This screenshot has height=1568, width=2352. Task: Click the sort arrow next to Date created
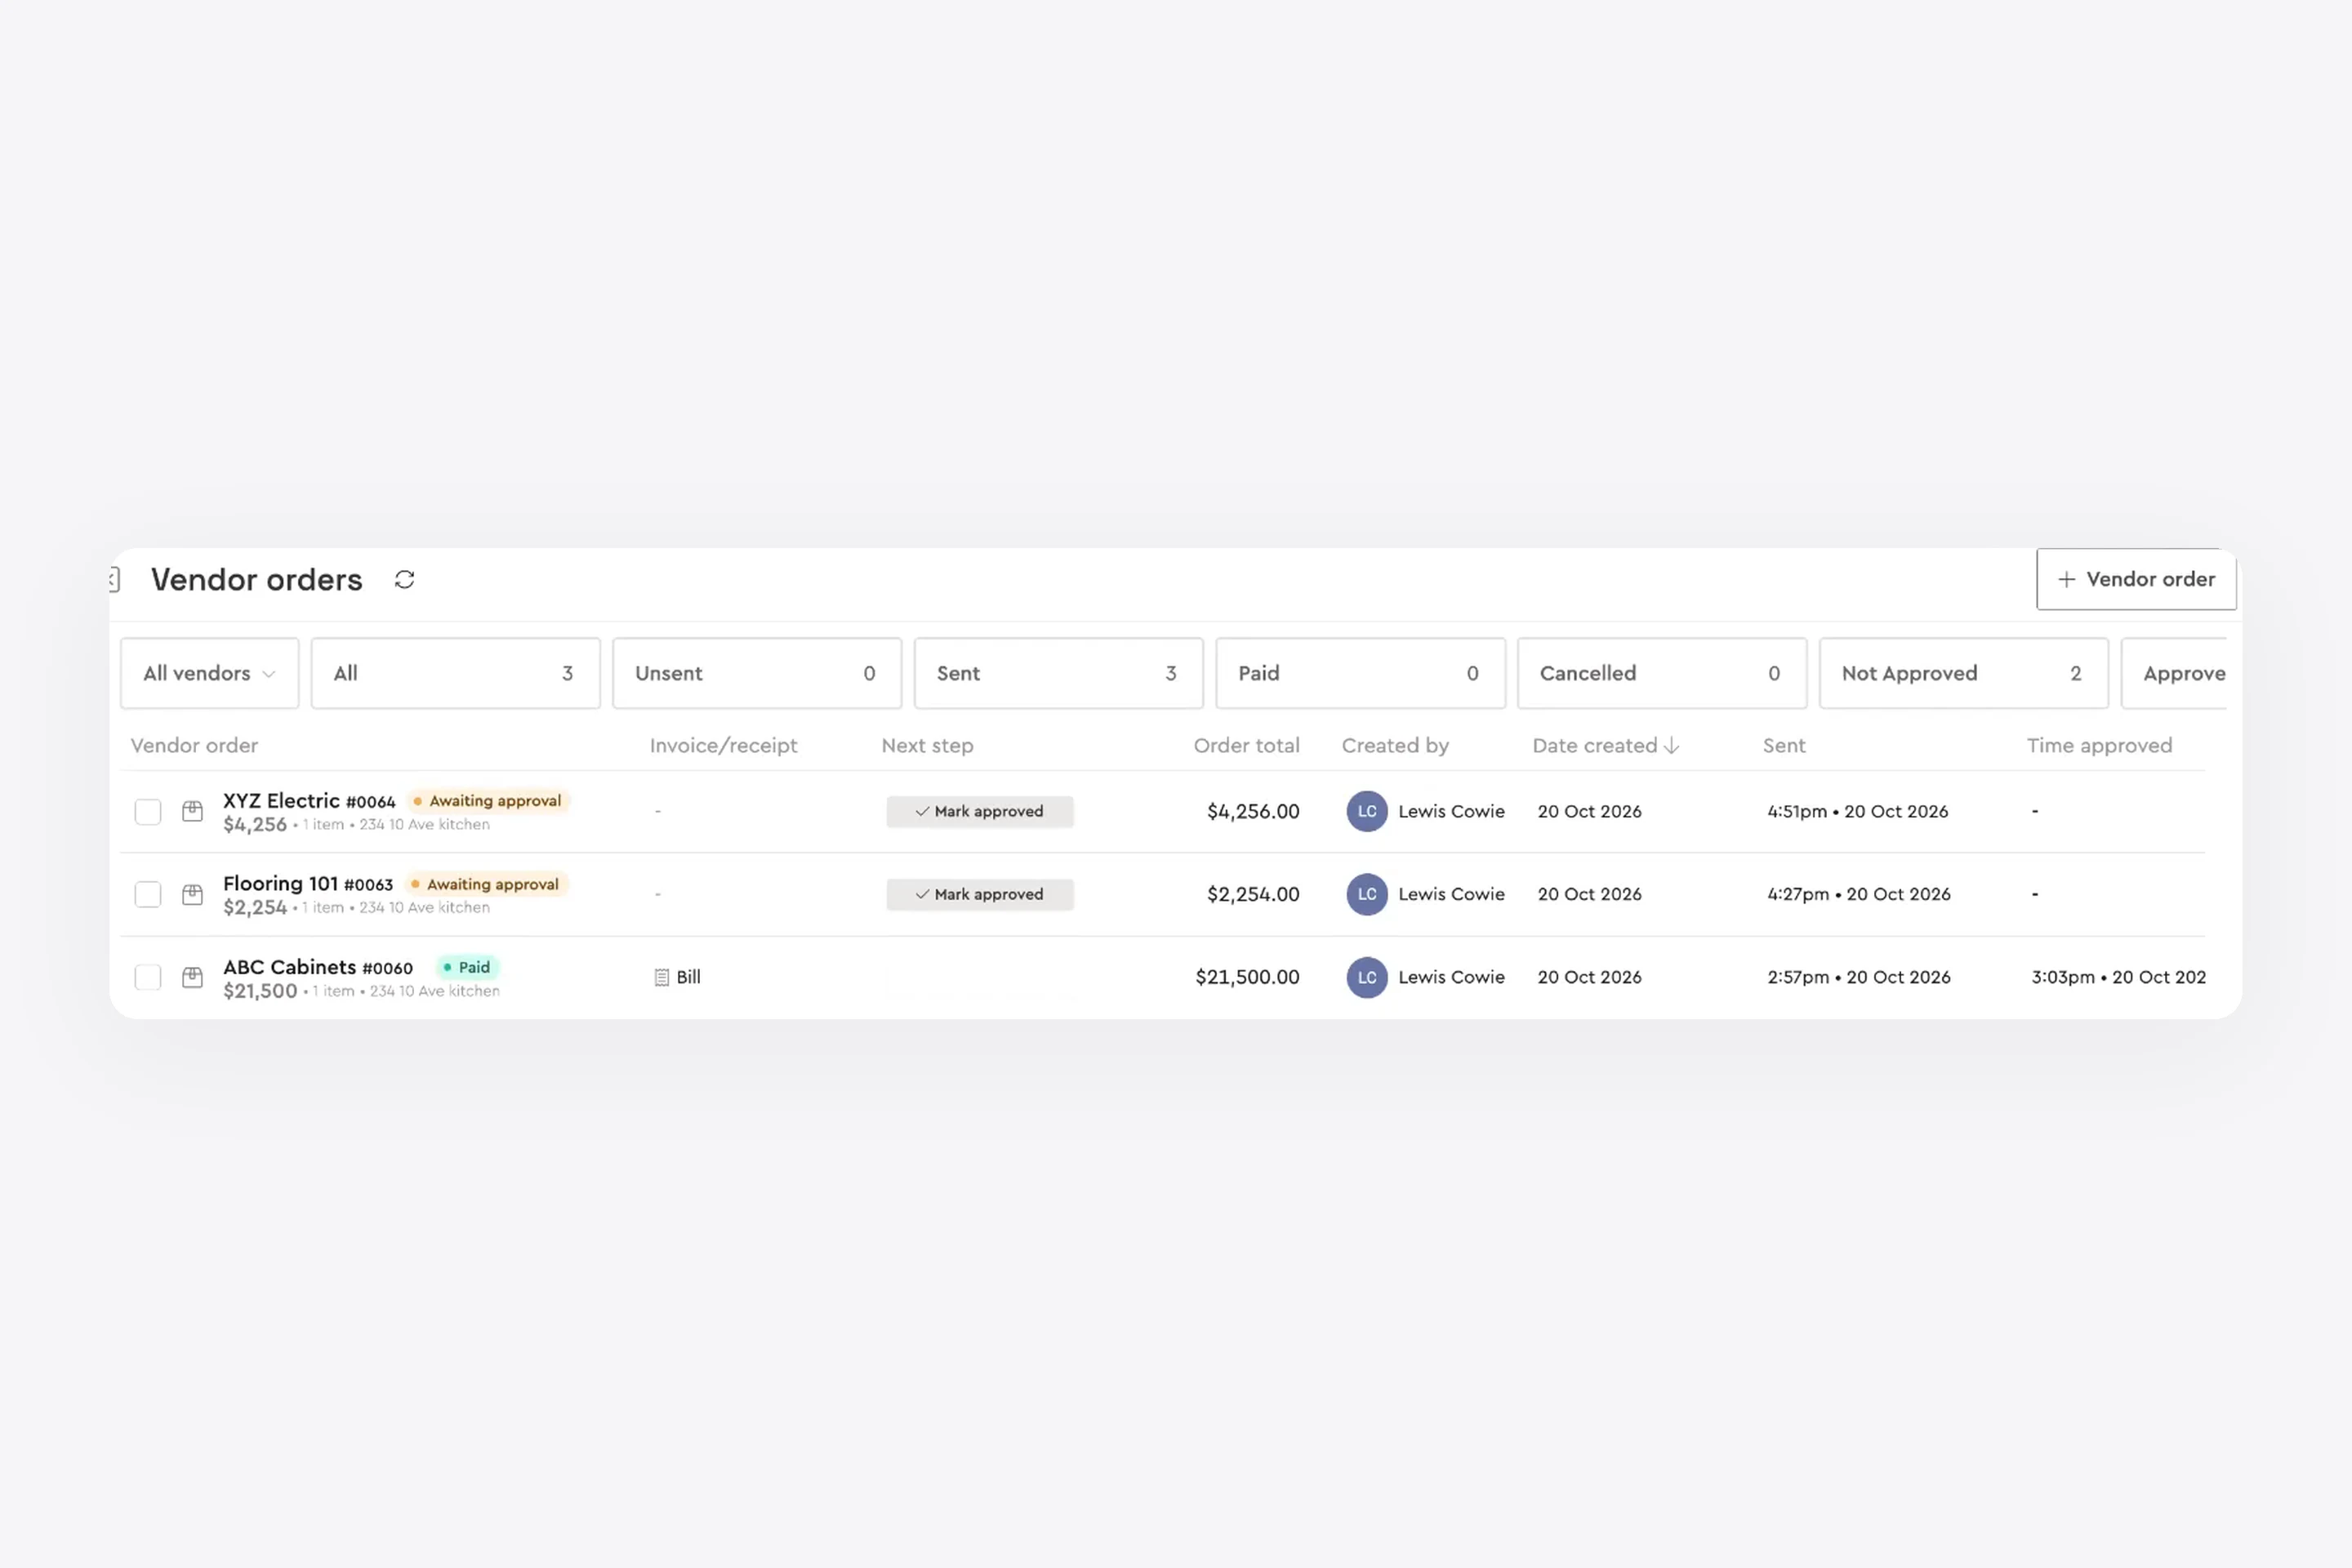(1671, 746)
